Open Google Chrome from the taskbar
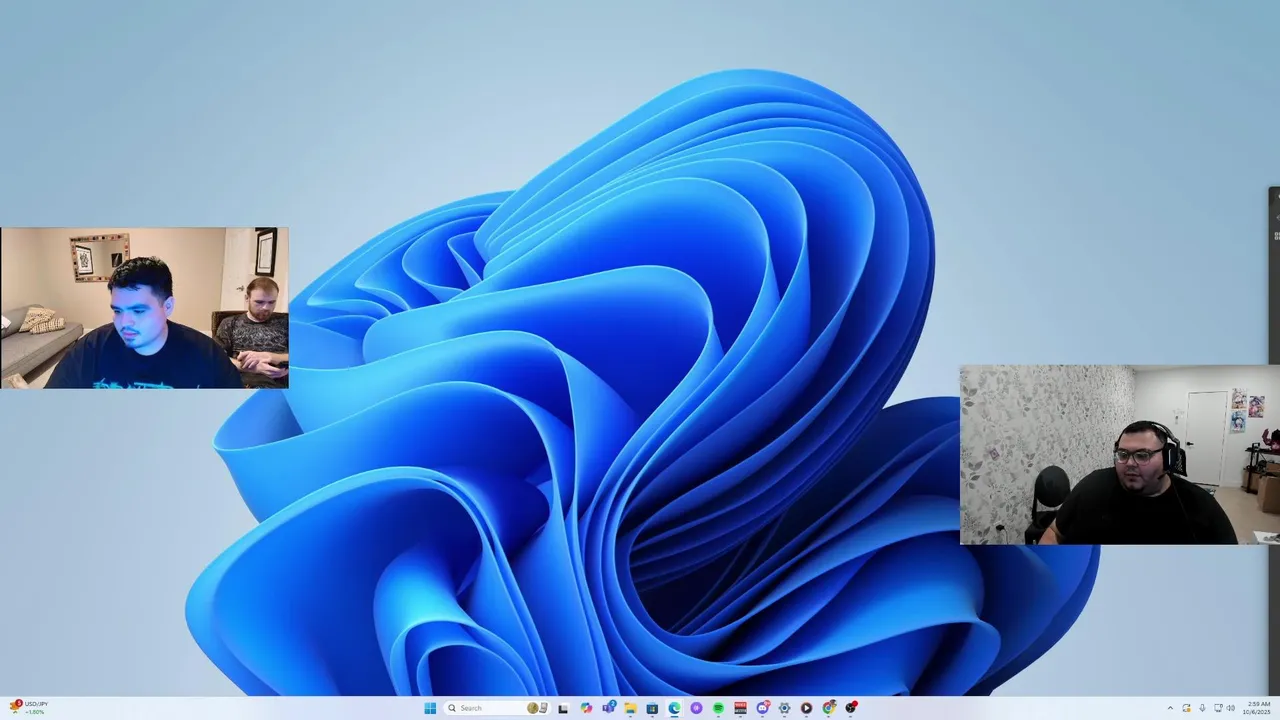1280x720 pixels. pyautogui.click(x=829, y=708)
